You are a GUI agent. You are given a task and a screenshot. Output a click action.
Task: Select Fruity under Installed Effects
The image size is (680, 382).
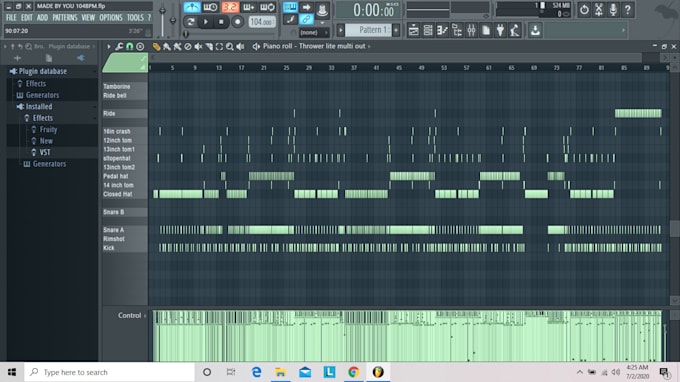pyautogui.click(x=48, y=130)
